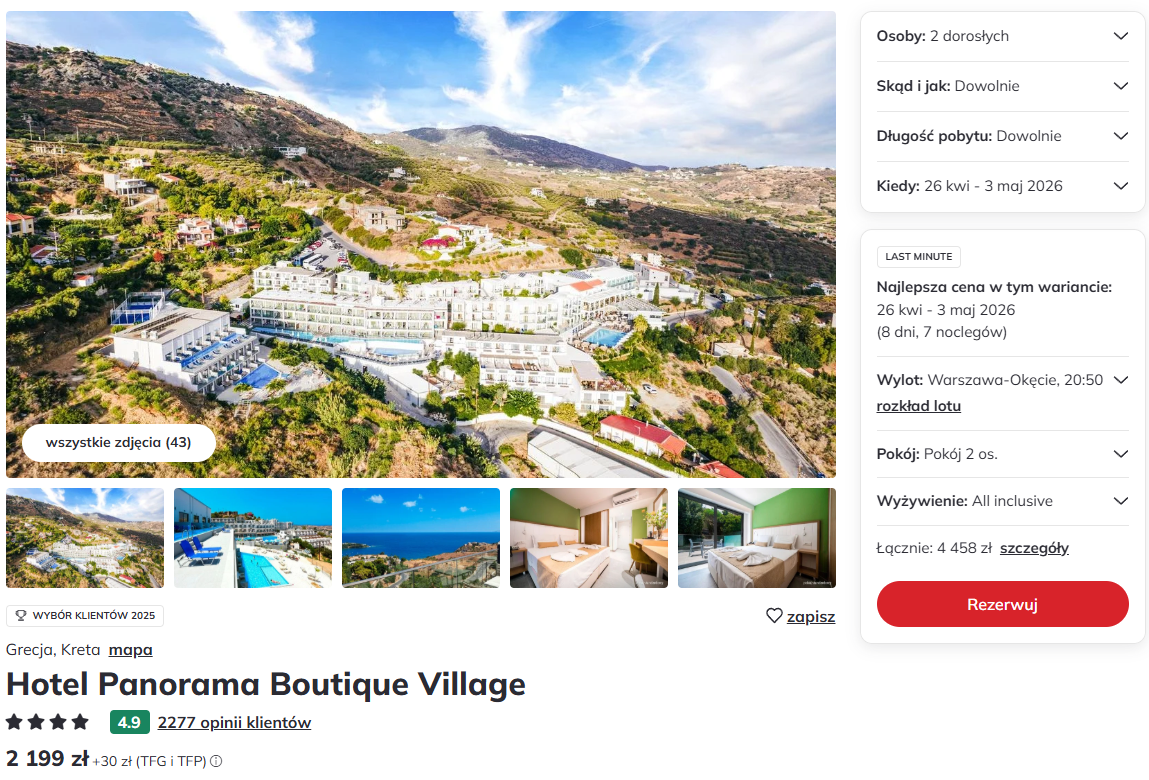Expand the Osoby dropdown
The height and width of the screenshot is (780, 1149).
[x=1120, y=36]
